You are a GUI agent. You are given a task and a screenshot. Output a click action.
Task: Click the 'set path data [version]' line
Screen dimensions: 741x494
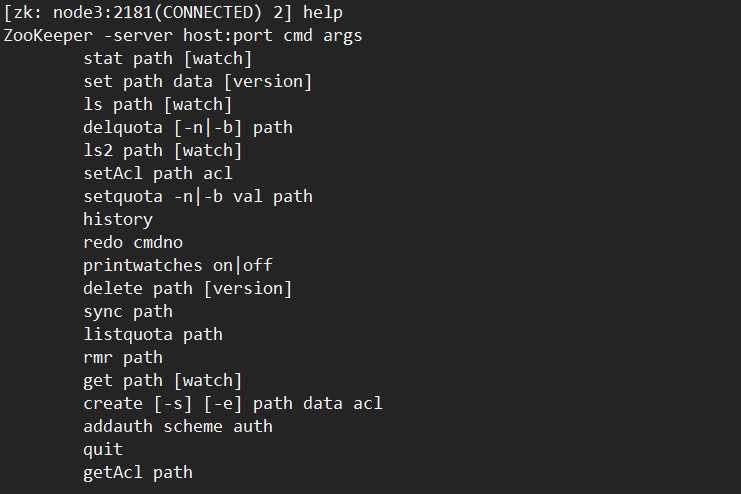[198, 81]
